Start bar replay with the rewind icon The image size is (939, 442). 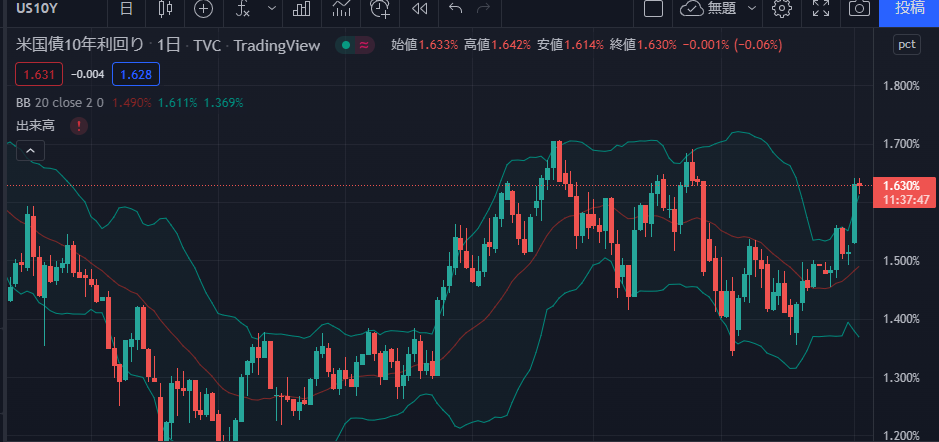click(x=420, y=9)
